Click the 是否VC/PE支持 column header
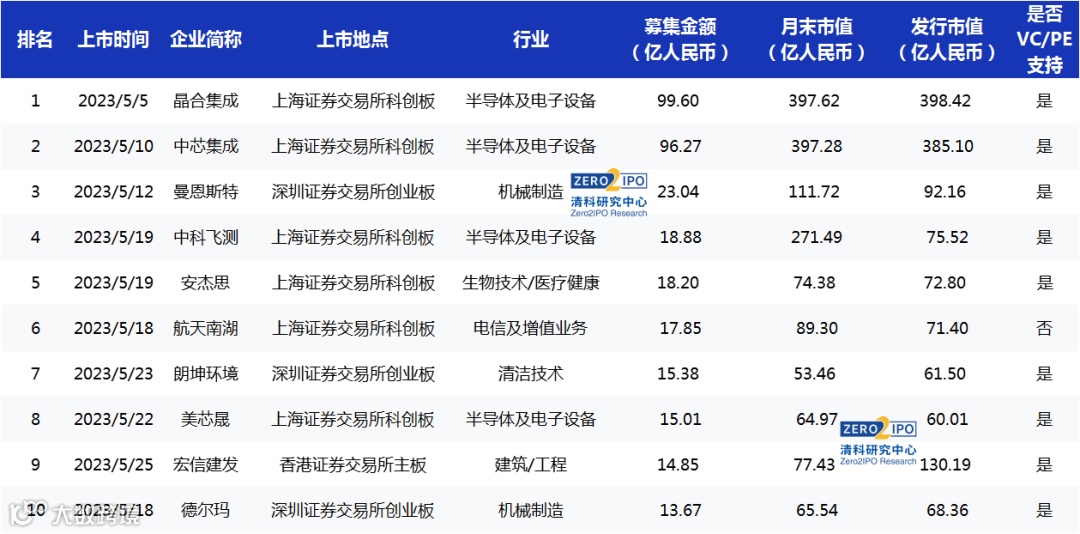 tap(1045, 39)
